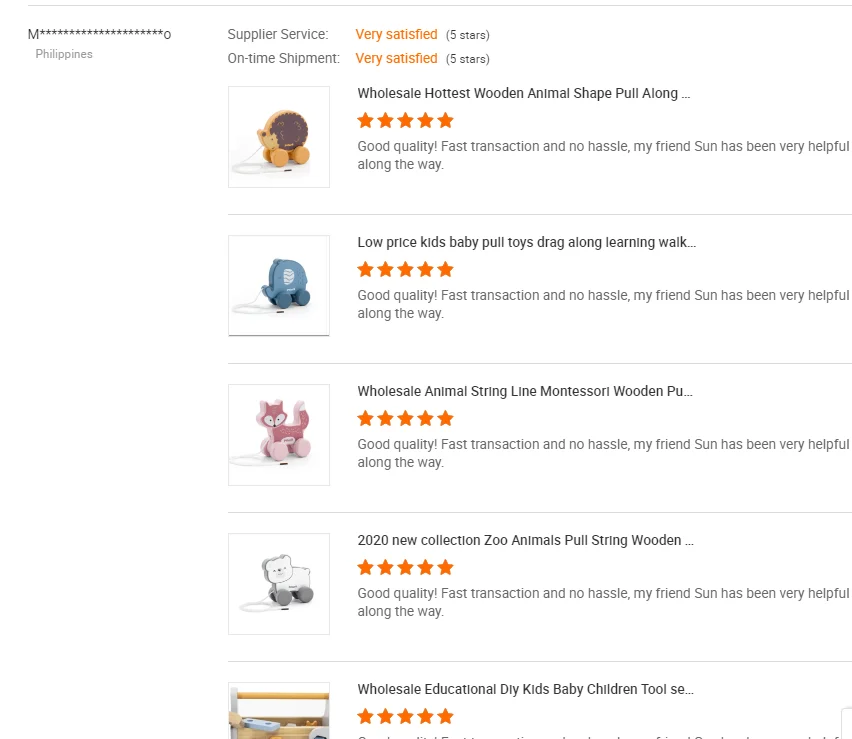Click star rating under the hedgehog toy title
Screen dimensions: 852x739
[x=405, y=121]
